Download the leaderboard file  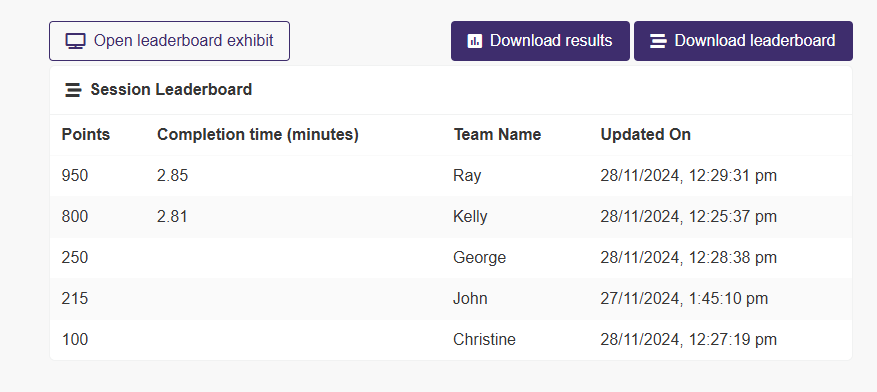tap(743, 41)
